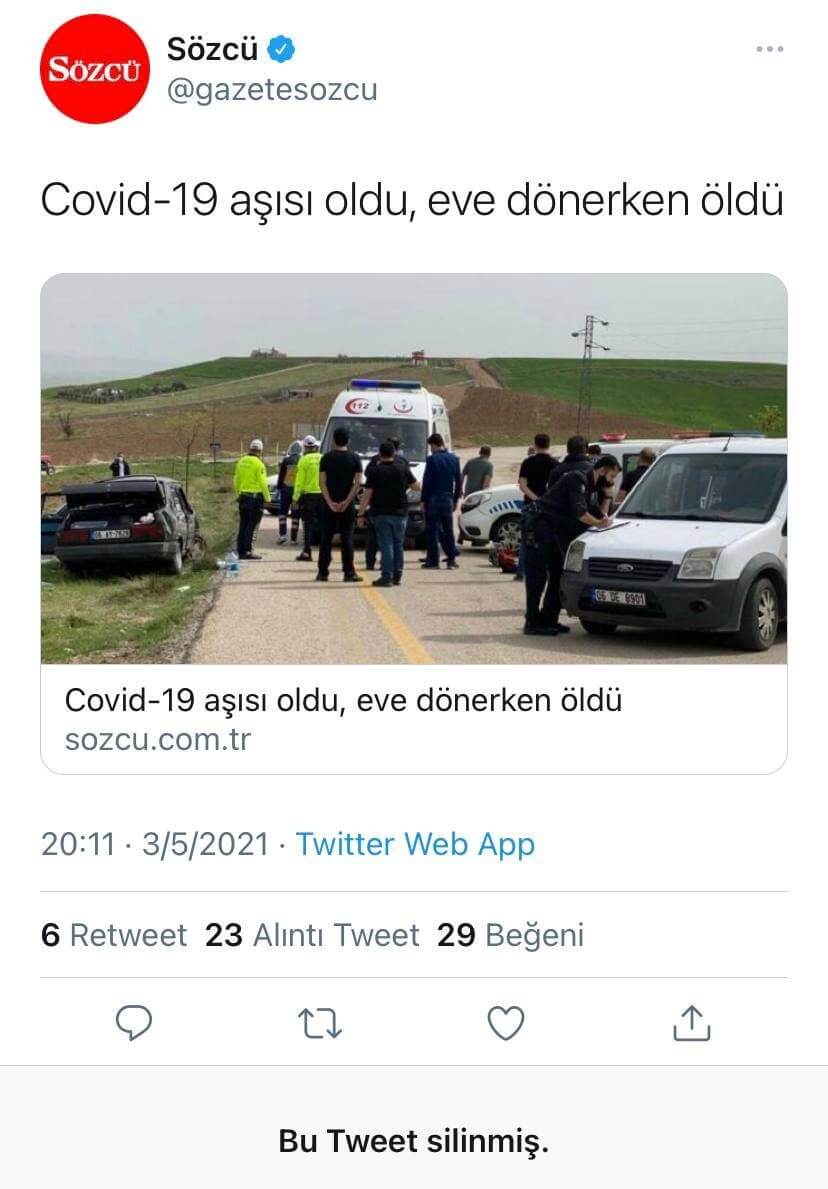Tap the retweet arrows icon
Image resolution: width=828 pixels, height=1189 pixels.
pyautogui.click(x=319, y=1023)
